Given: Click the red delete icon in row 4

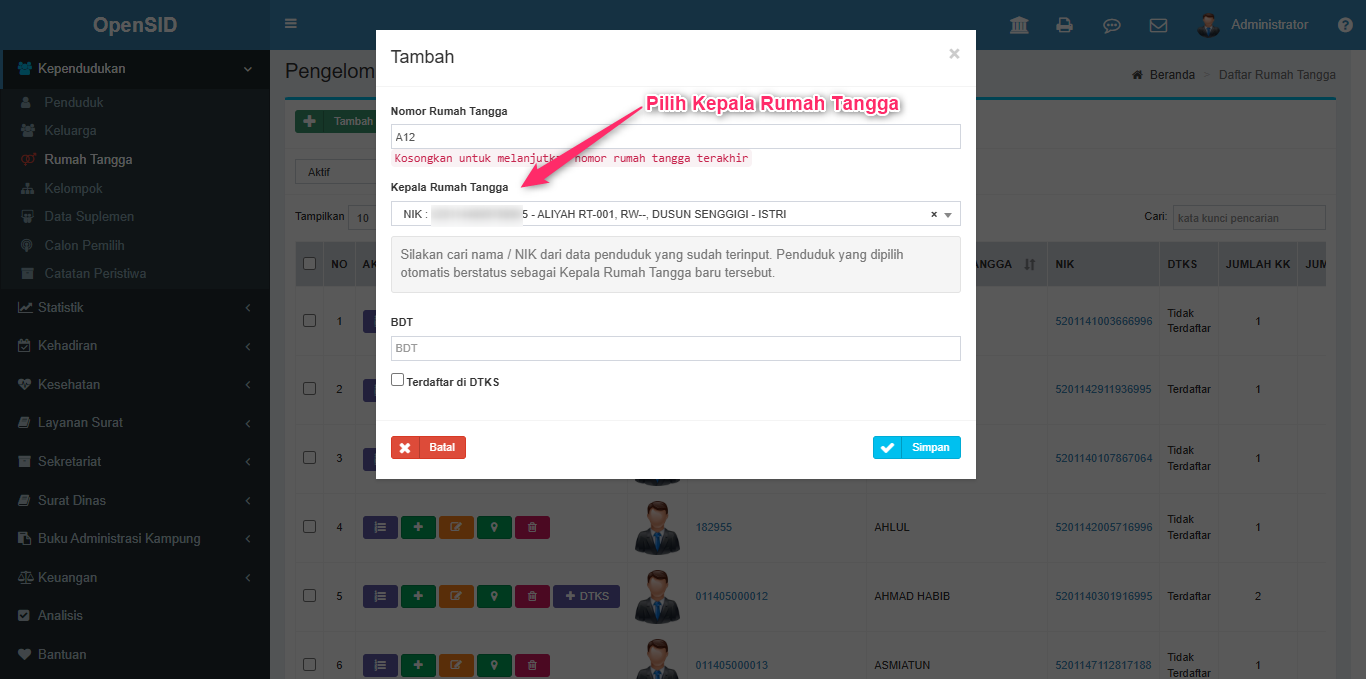Looking at the screenshot, I should [532, 527].
